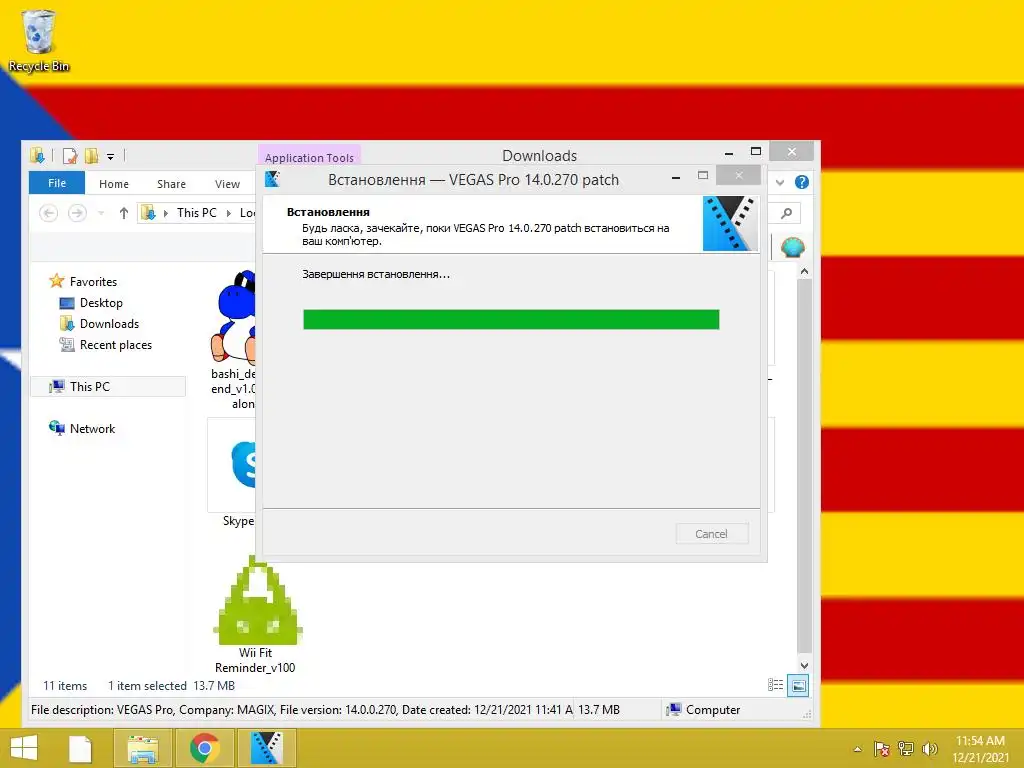Open File Explorer from the taskbar

142,748
